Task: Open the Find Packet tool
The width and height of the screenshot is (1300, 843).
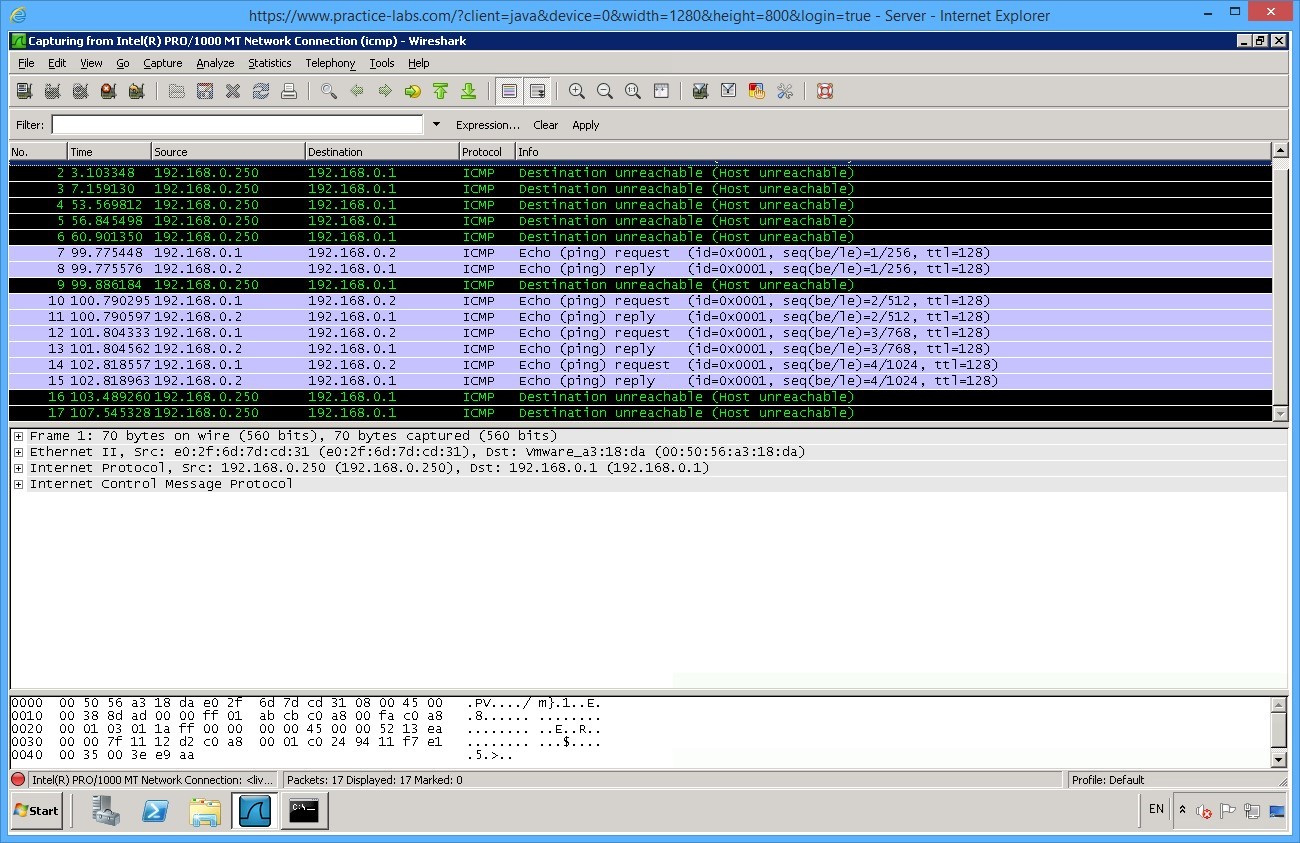Action: coord(328,91)
